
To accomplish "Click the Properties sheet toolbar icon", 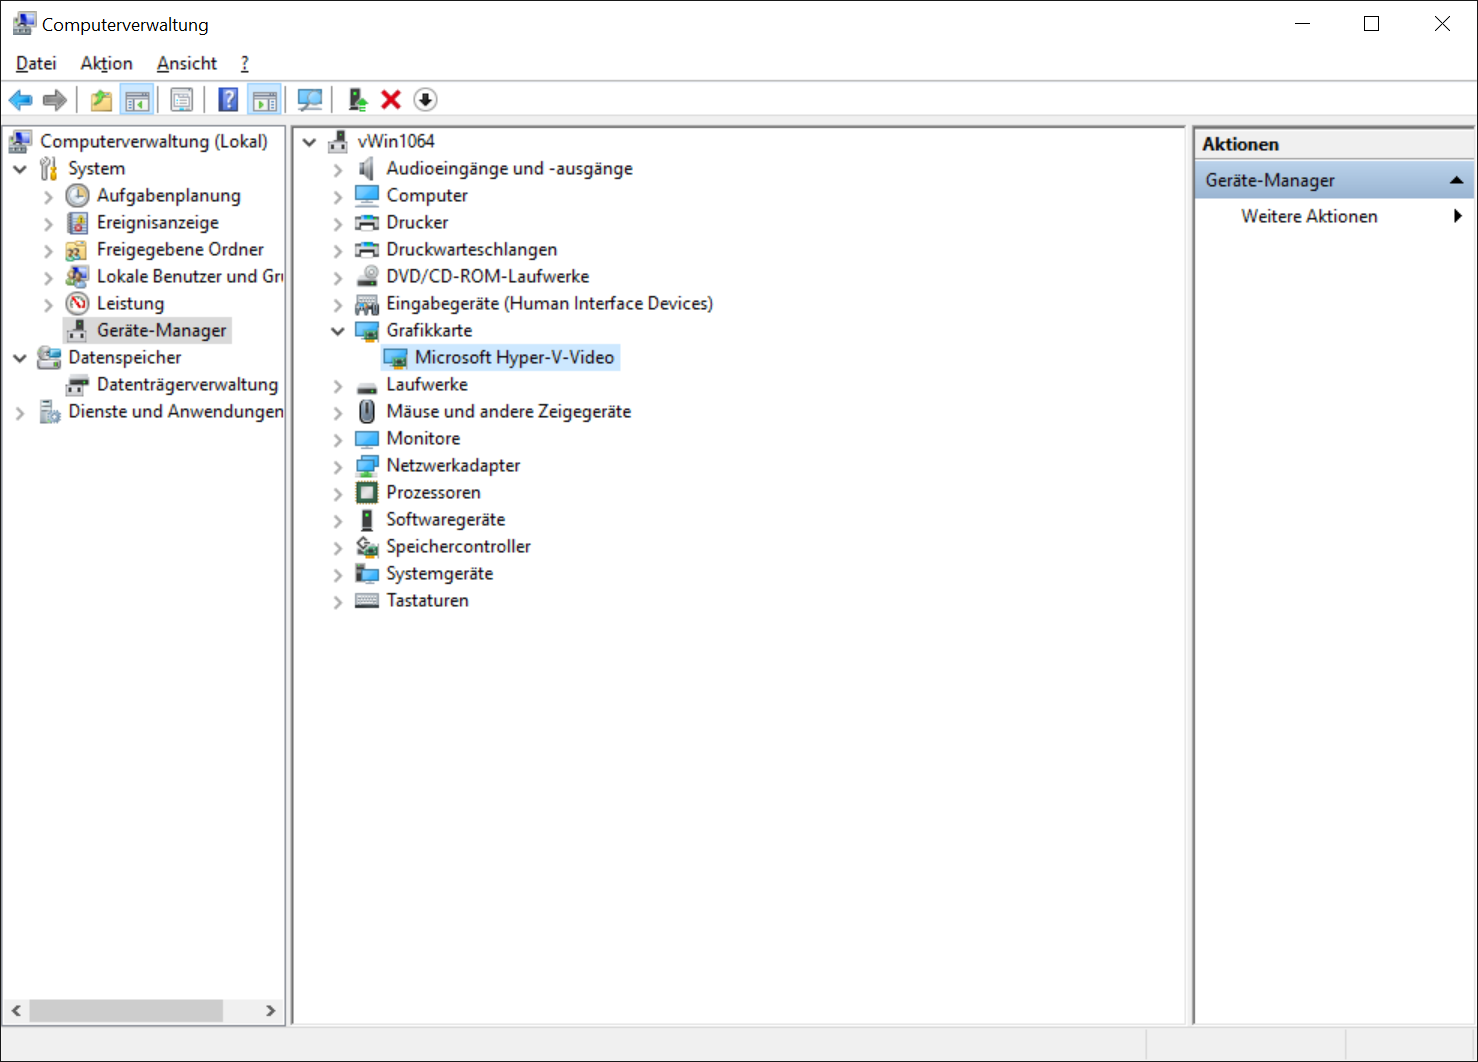I will click(x=182, y=100).
